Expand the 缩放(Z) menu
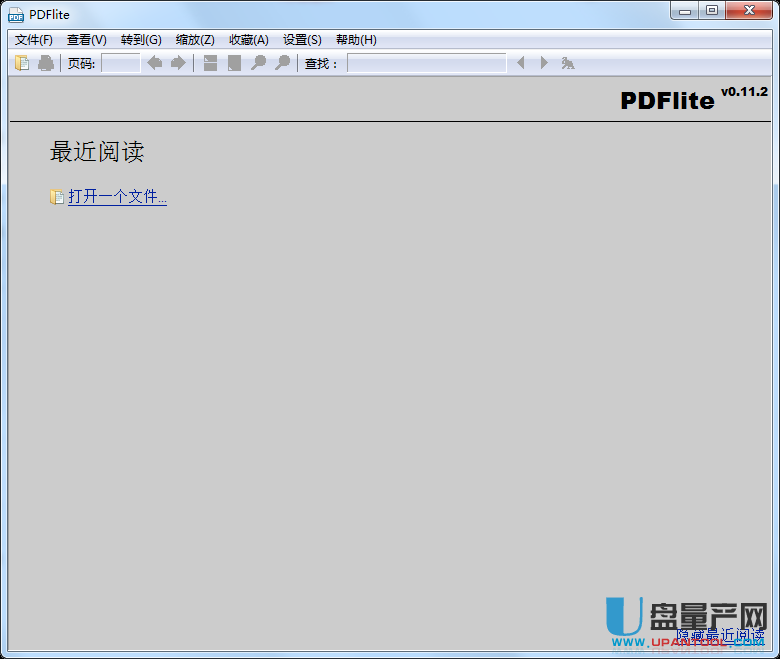 click(x=195, y=40)
